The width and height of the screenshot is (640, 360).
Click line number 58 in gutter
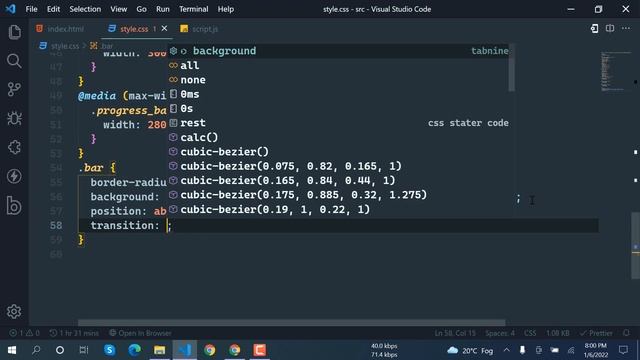click(56, 226)
